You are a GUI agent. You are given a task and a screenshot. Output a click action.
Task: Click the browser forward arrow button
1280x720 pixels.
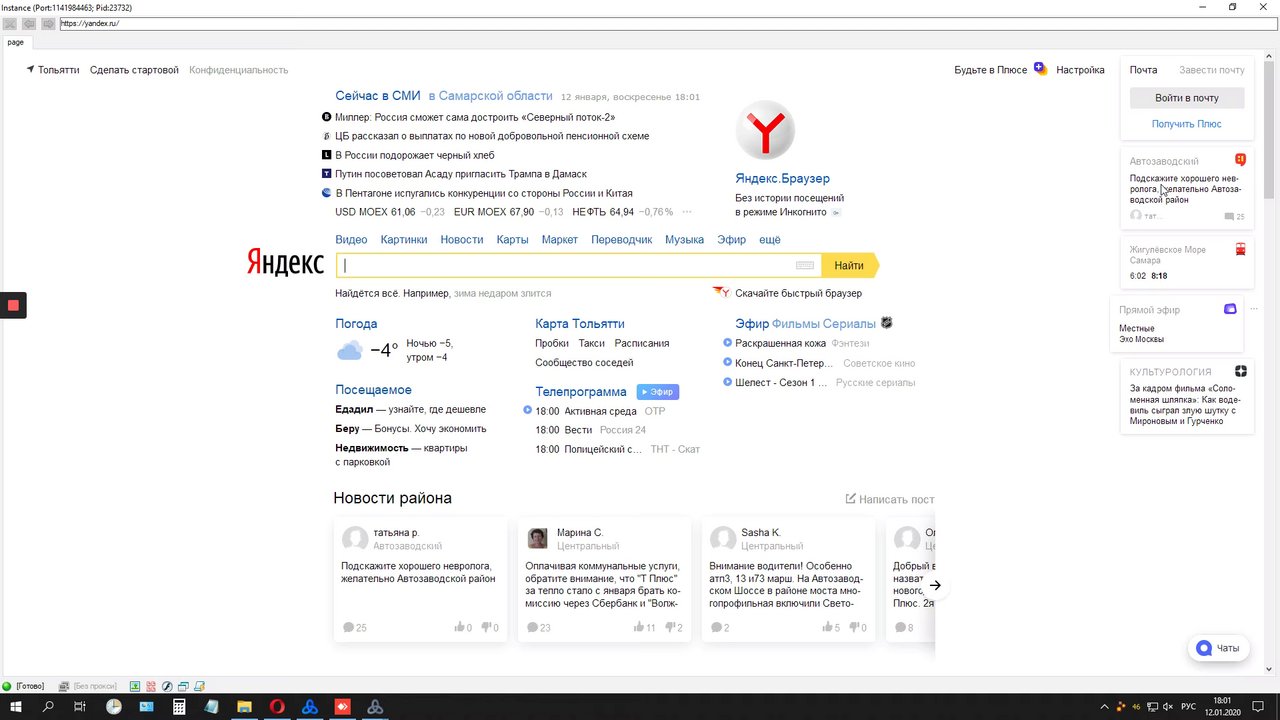tap(47, 23)
